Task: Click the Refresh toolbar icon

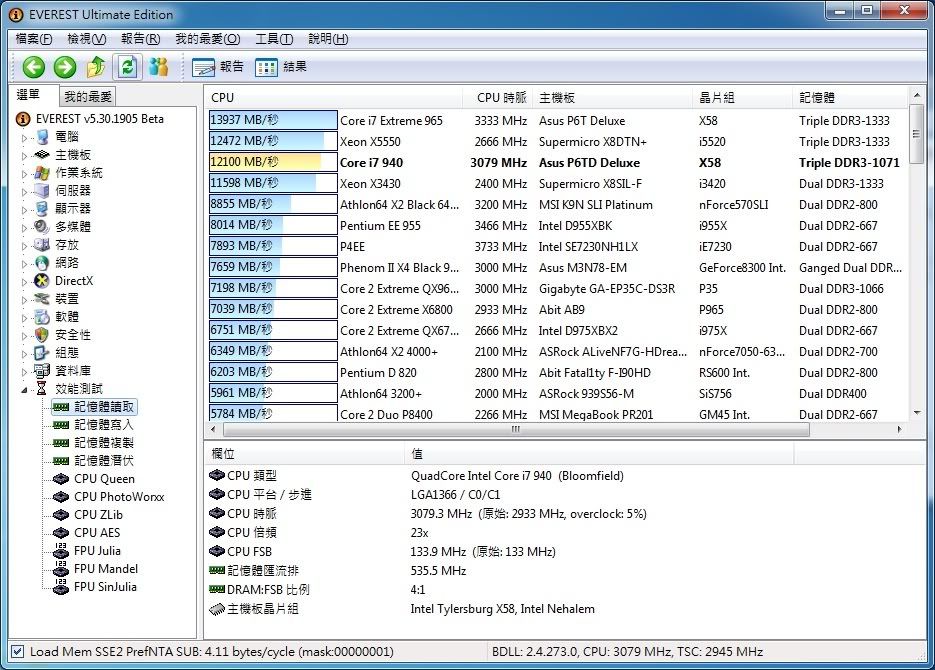Action: [x=127, y=67]
